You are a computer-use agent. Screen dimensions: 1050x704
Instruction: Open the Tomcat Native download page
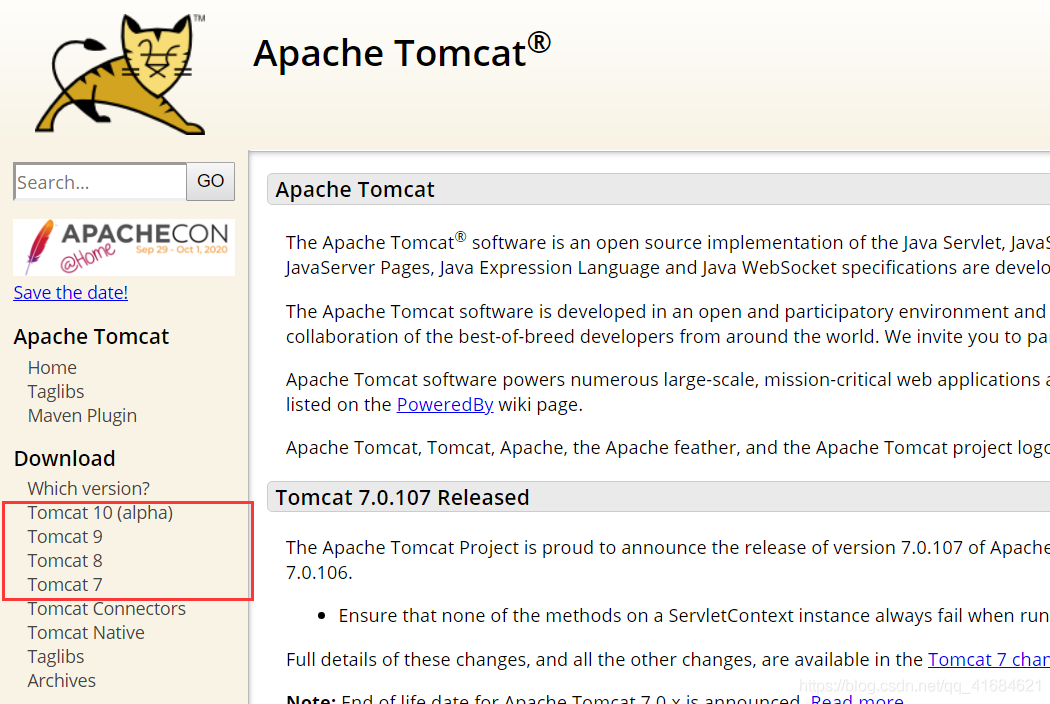(86, 632)
